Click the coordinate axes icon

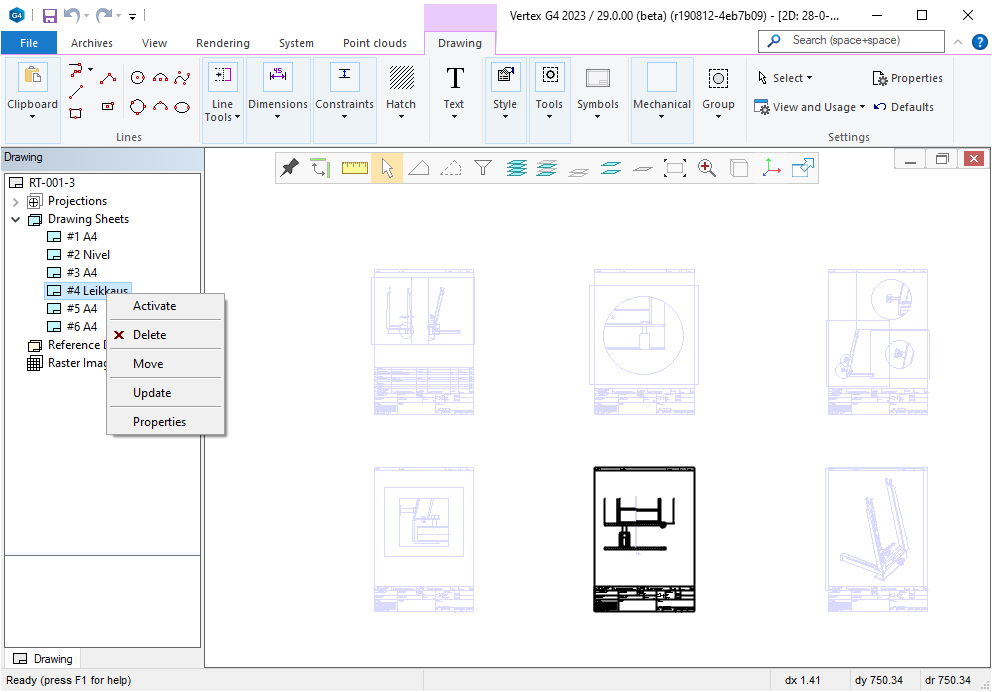pyautogui.click(x=771, y=169)
